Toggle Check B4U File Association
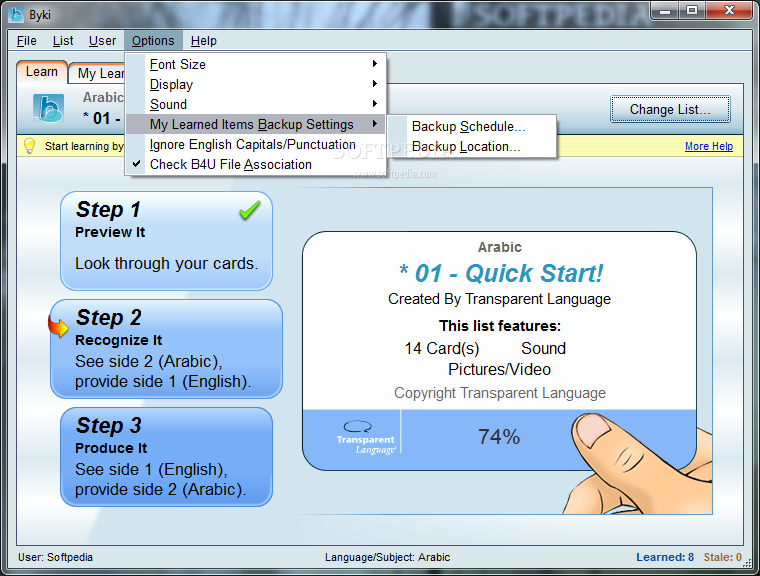Screen dimensions: 760x576 255,165
